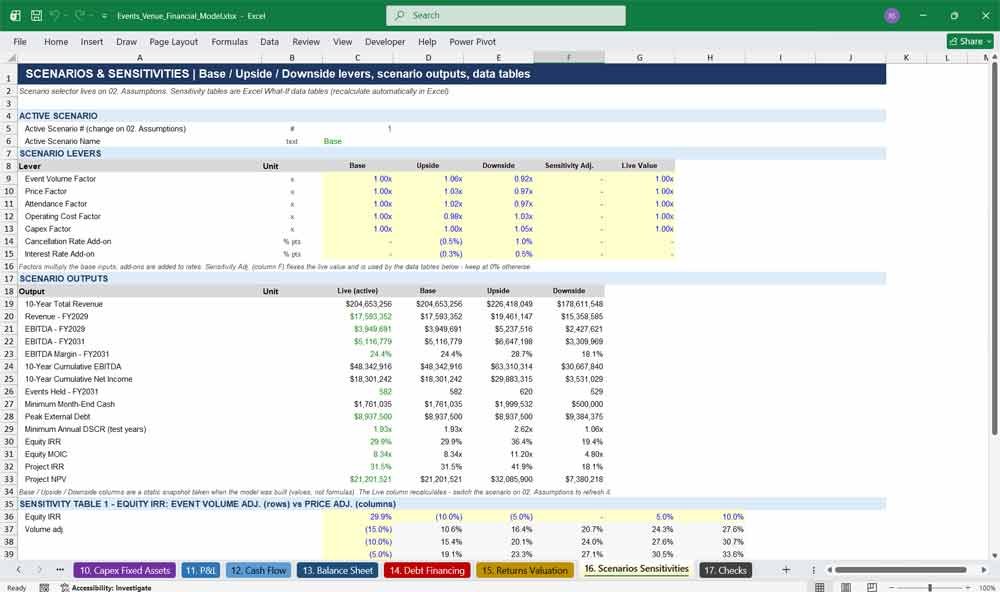Click the vertical scrollbar down arrow
The height and width of the screenshot is (592, 1000).
point(994,556)
